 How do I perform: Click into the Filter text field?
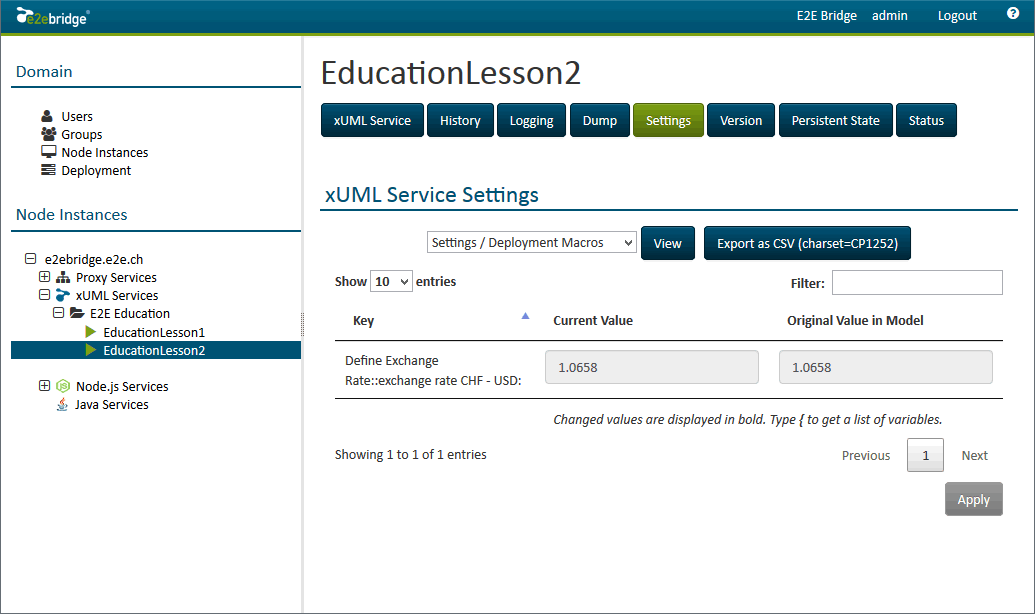(x=916, y=283)
